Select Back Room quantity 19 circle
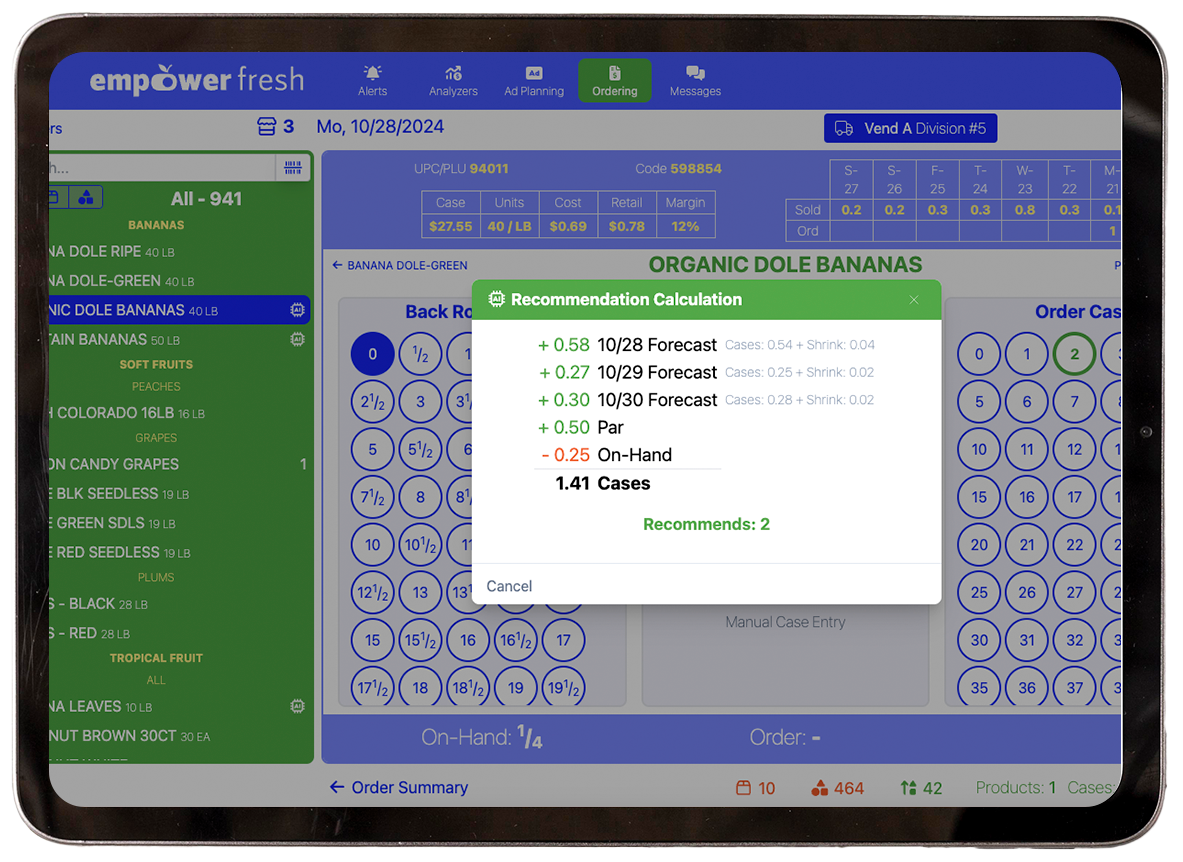 point(516,688)
